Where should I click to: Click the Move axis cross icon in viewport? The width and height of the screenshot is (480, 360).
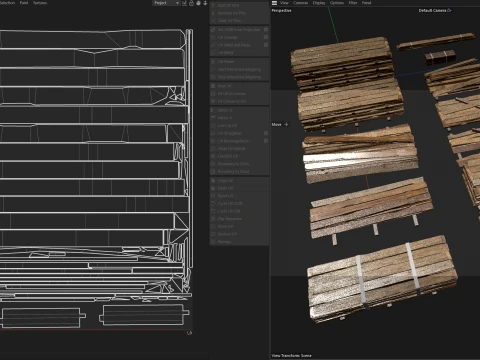[x=286, y=124]
